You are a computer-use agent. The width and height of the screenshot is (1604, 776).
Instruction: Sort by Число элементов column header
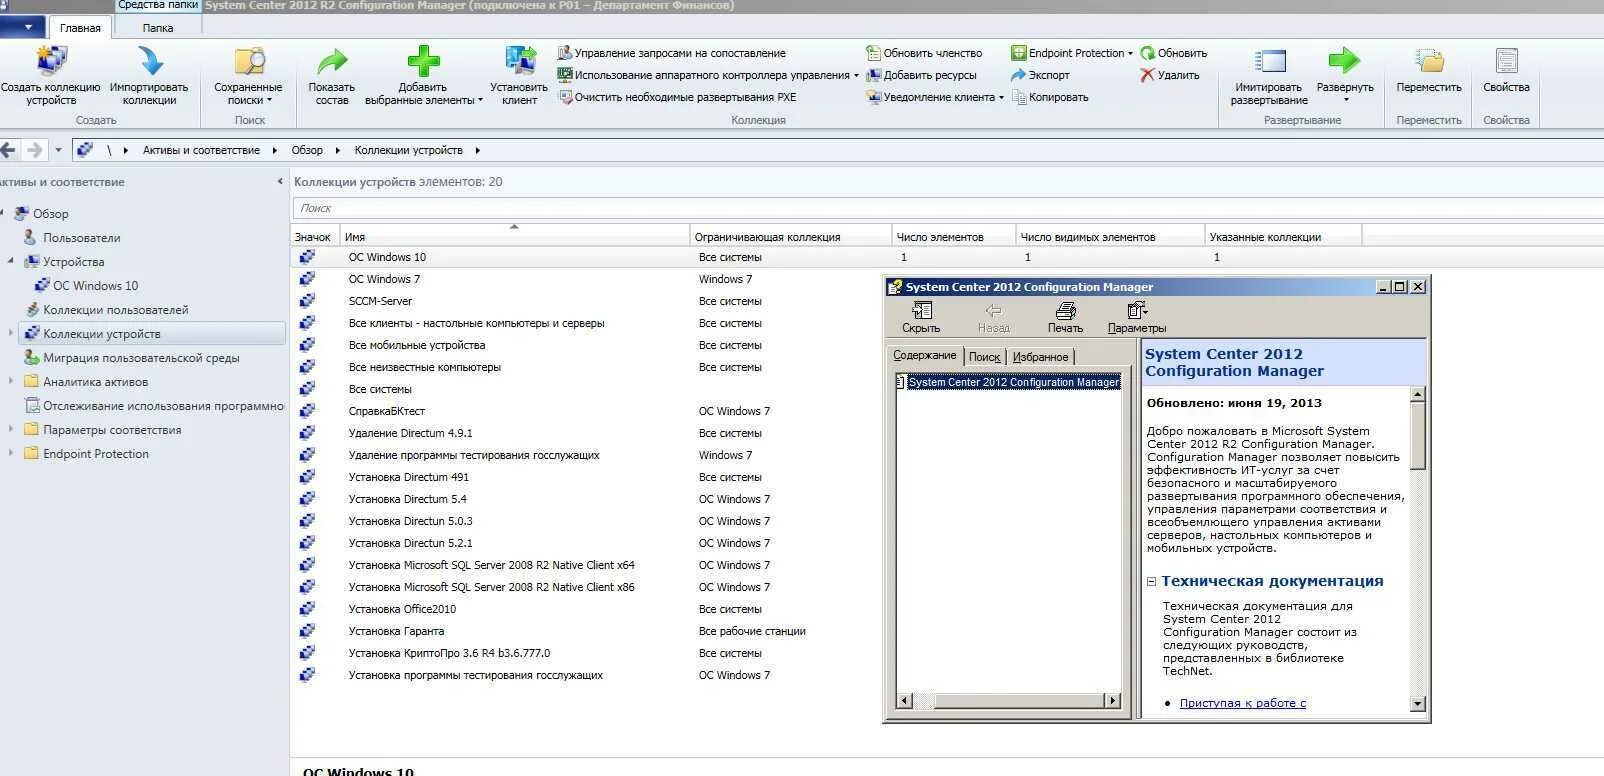point(953,237)
